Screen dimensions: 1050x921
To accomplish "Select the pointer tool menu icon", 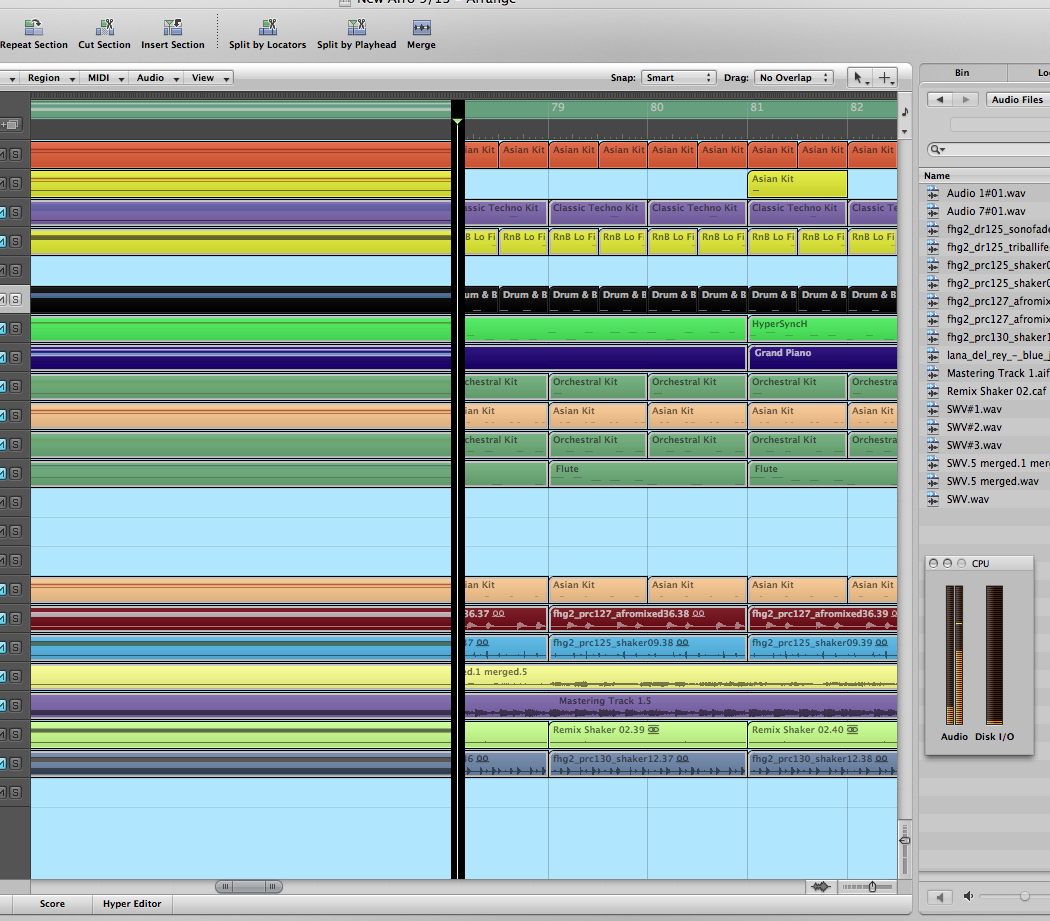I will 858,78.
